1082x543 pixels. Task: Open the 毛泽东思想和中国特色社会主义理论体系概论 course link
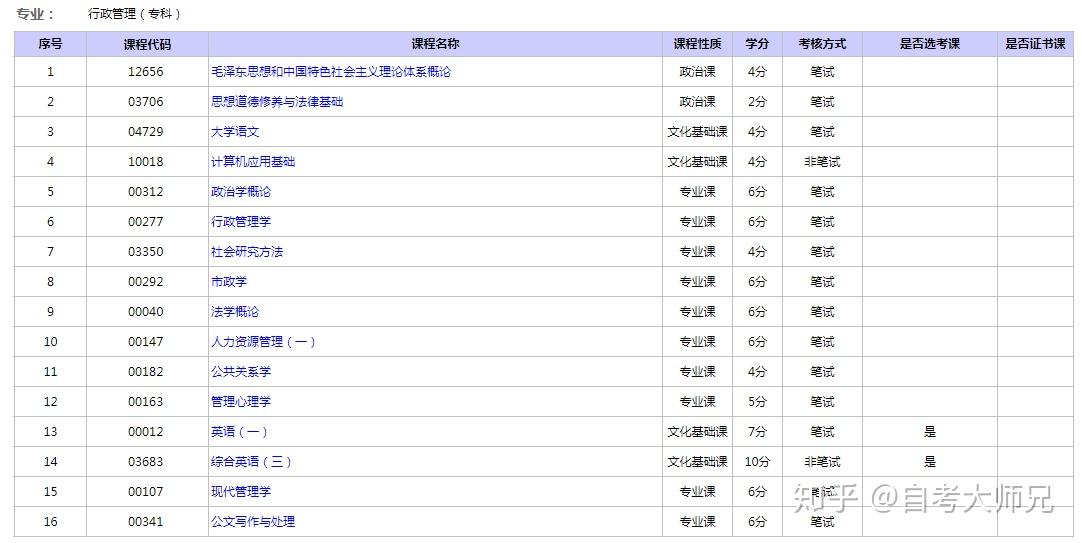coord(331,72)
